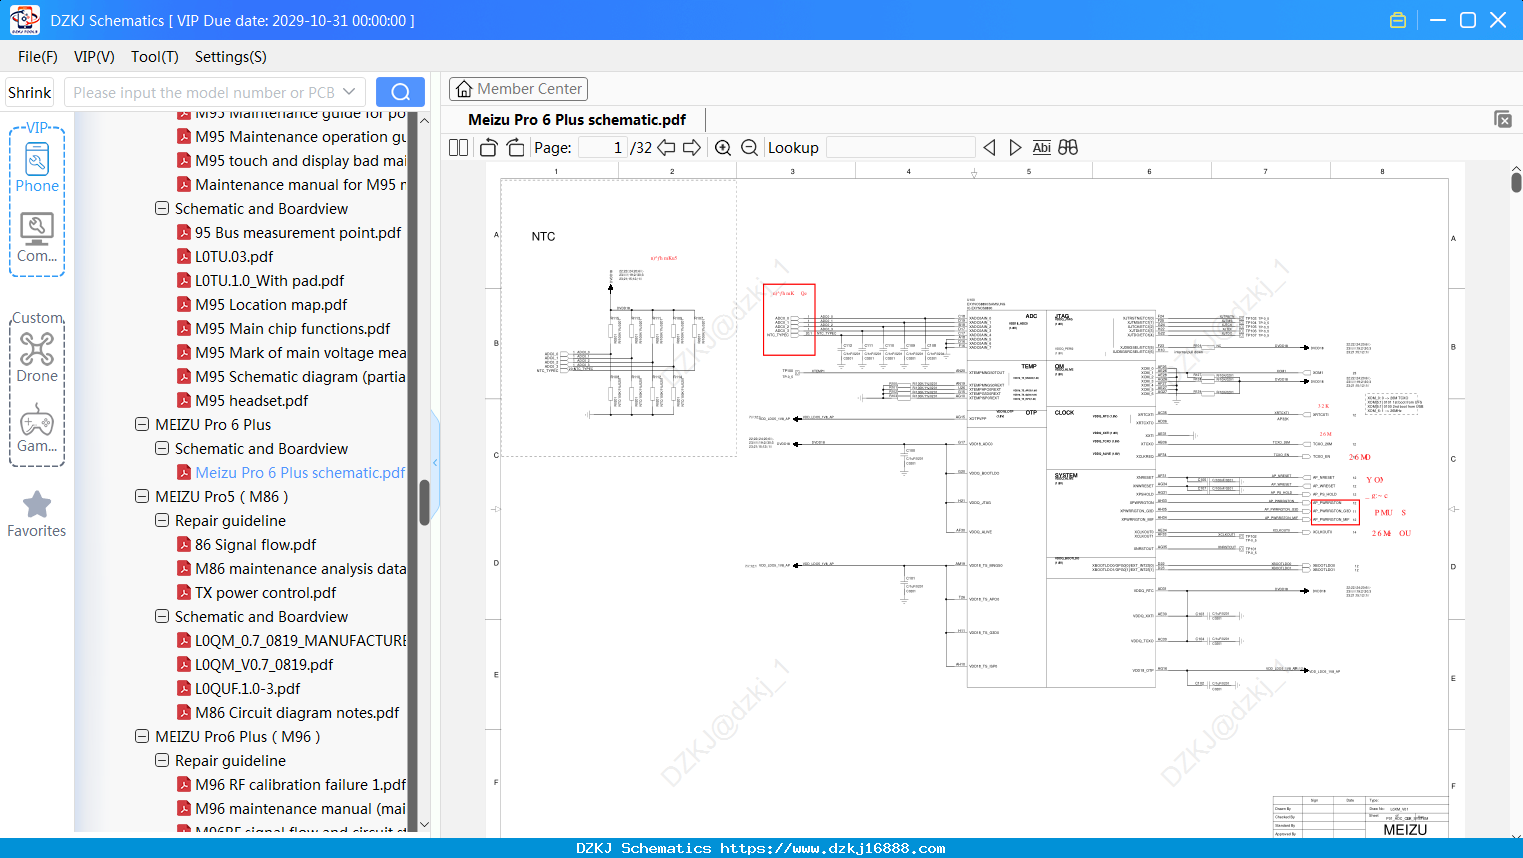
Task: Click the website link in status bar
Action: pos(833,848)
